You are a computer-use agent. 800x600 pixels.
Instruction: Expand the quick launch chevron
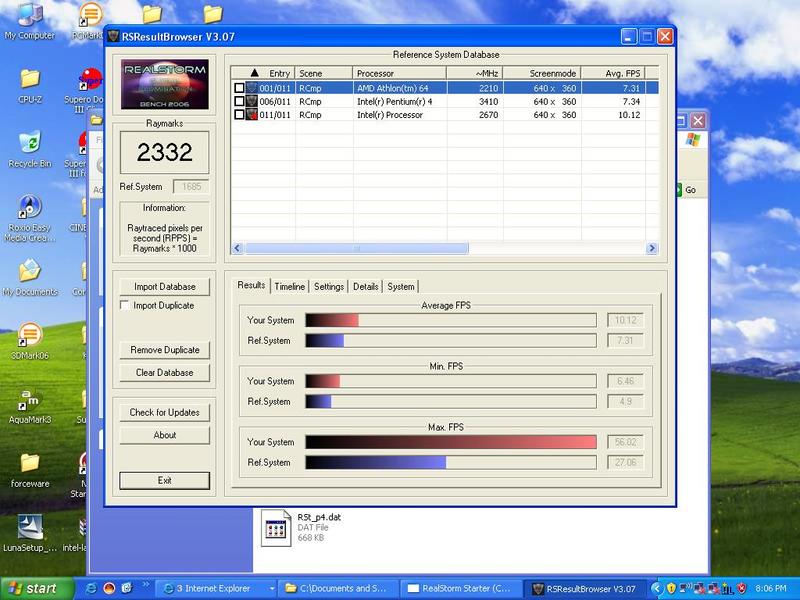point(145,585)
